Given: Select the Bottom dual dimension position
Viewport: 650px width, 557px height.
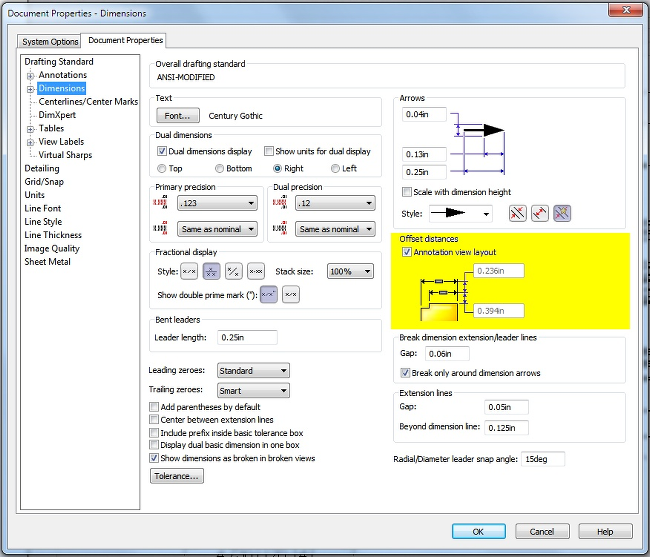Looking at the screenshot, I should pos(219,168).
